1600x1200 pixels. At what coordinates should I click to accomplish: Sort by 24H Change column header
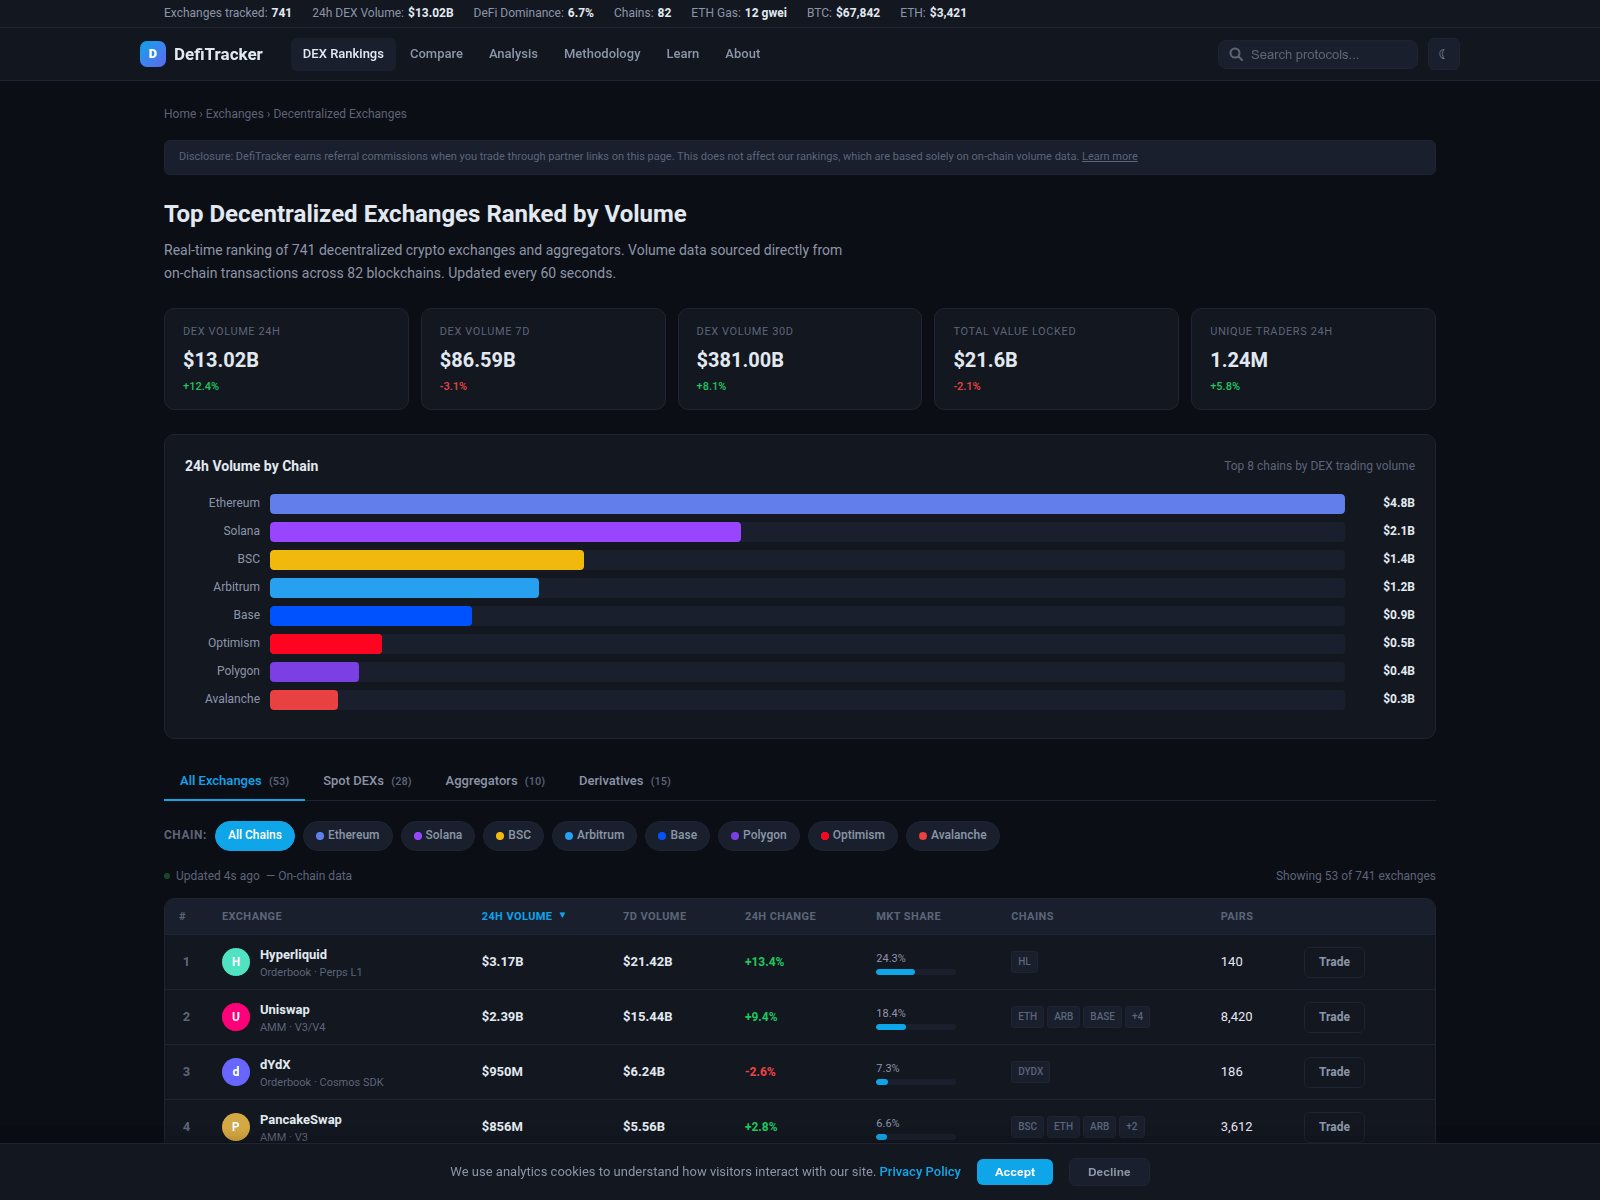point(780,916)
